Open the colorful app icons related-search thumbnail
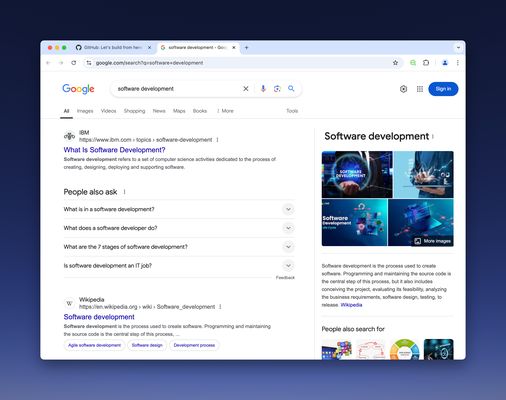Viewport: 506px width, 400px height. [337, 349]
